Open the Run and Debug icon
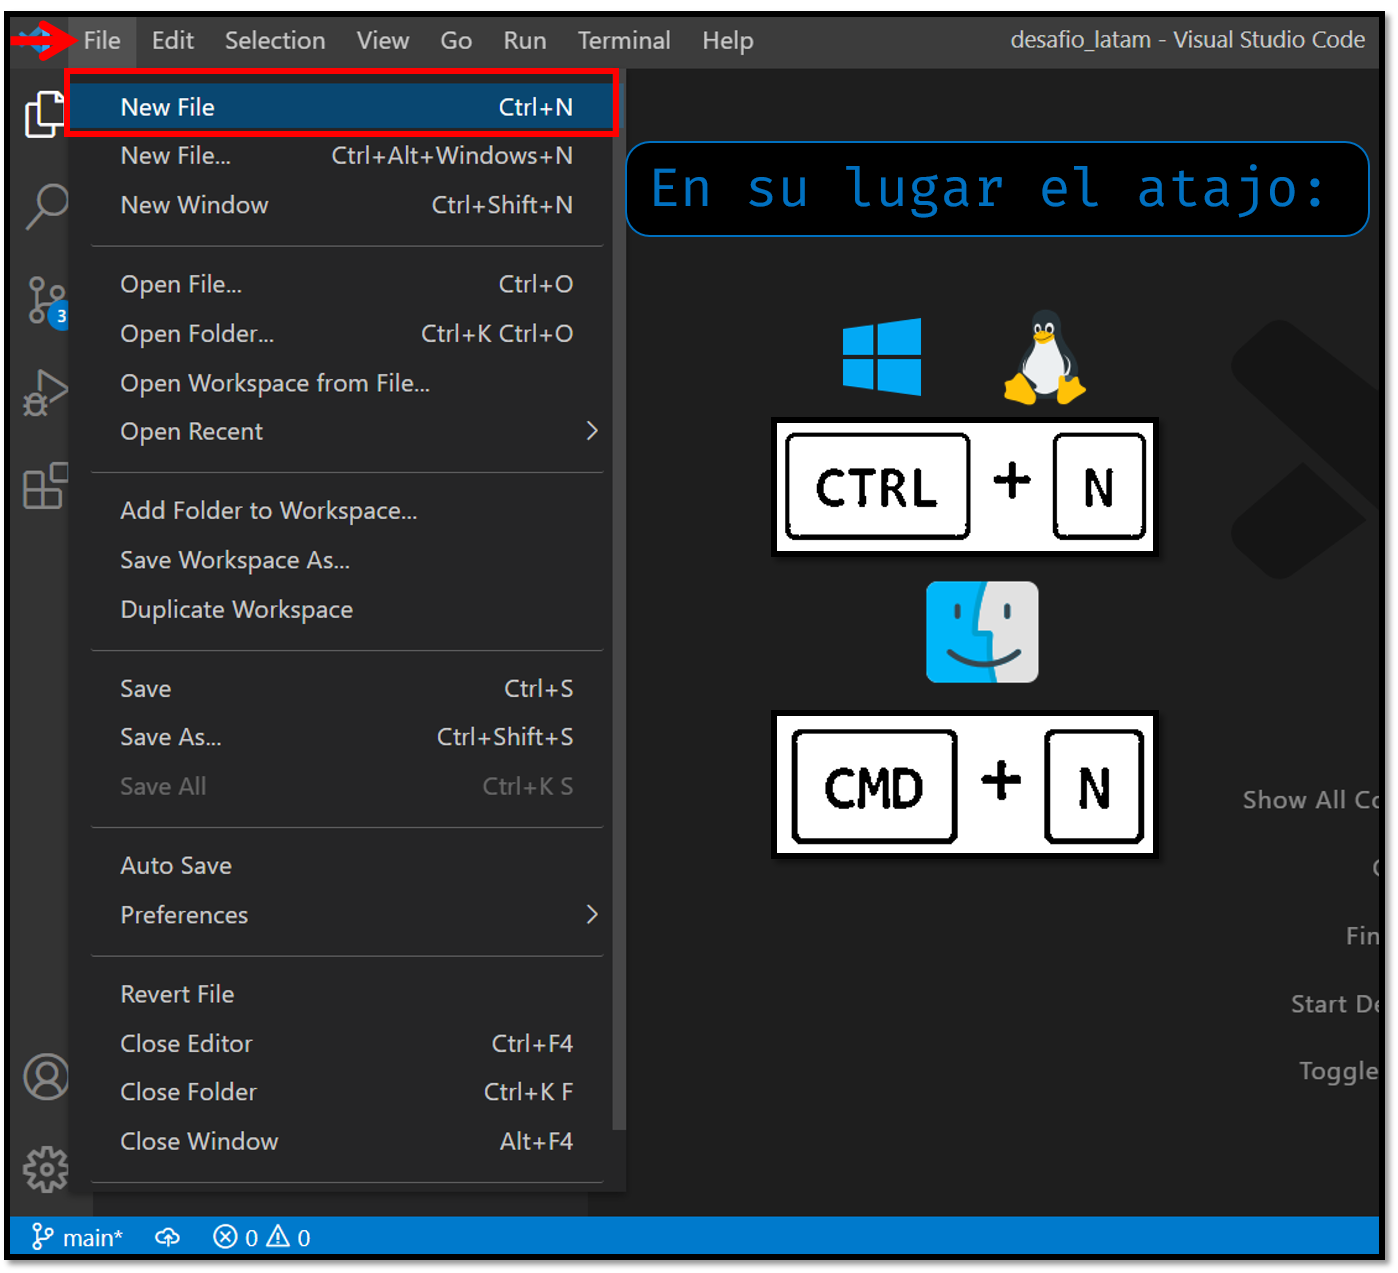 pos(45,393)
